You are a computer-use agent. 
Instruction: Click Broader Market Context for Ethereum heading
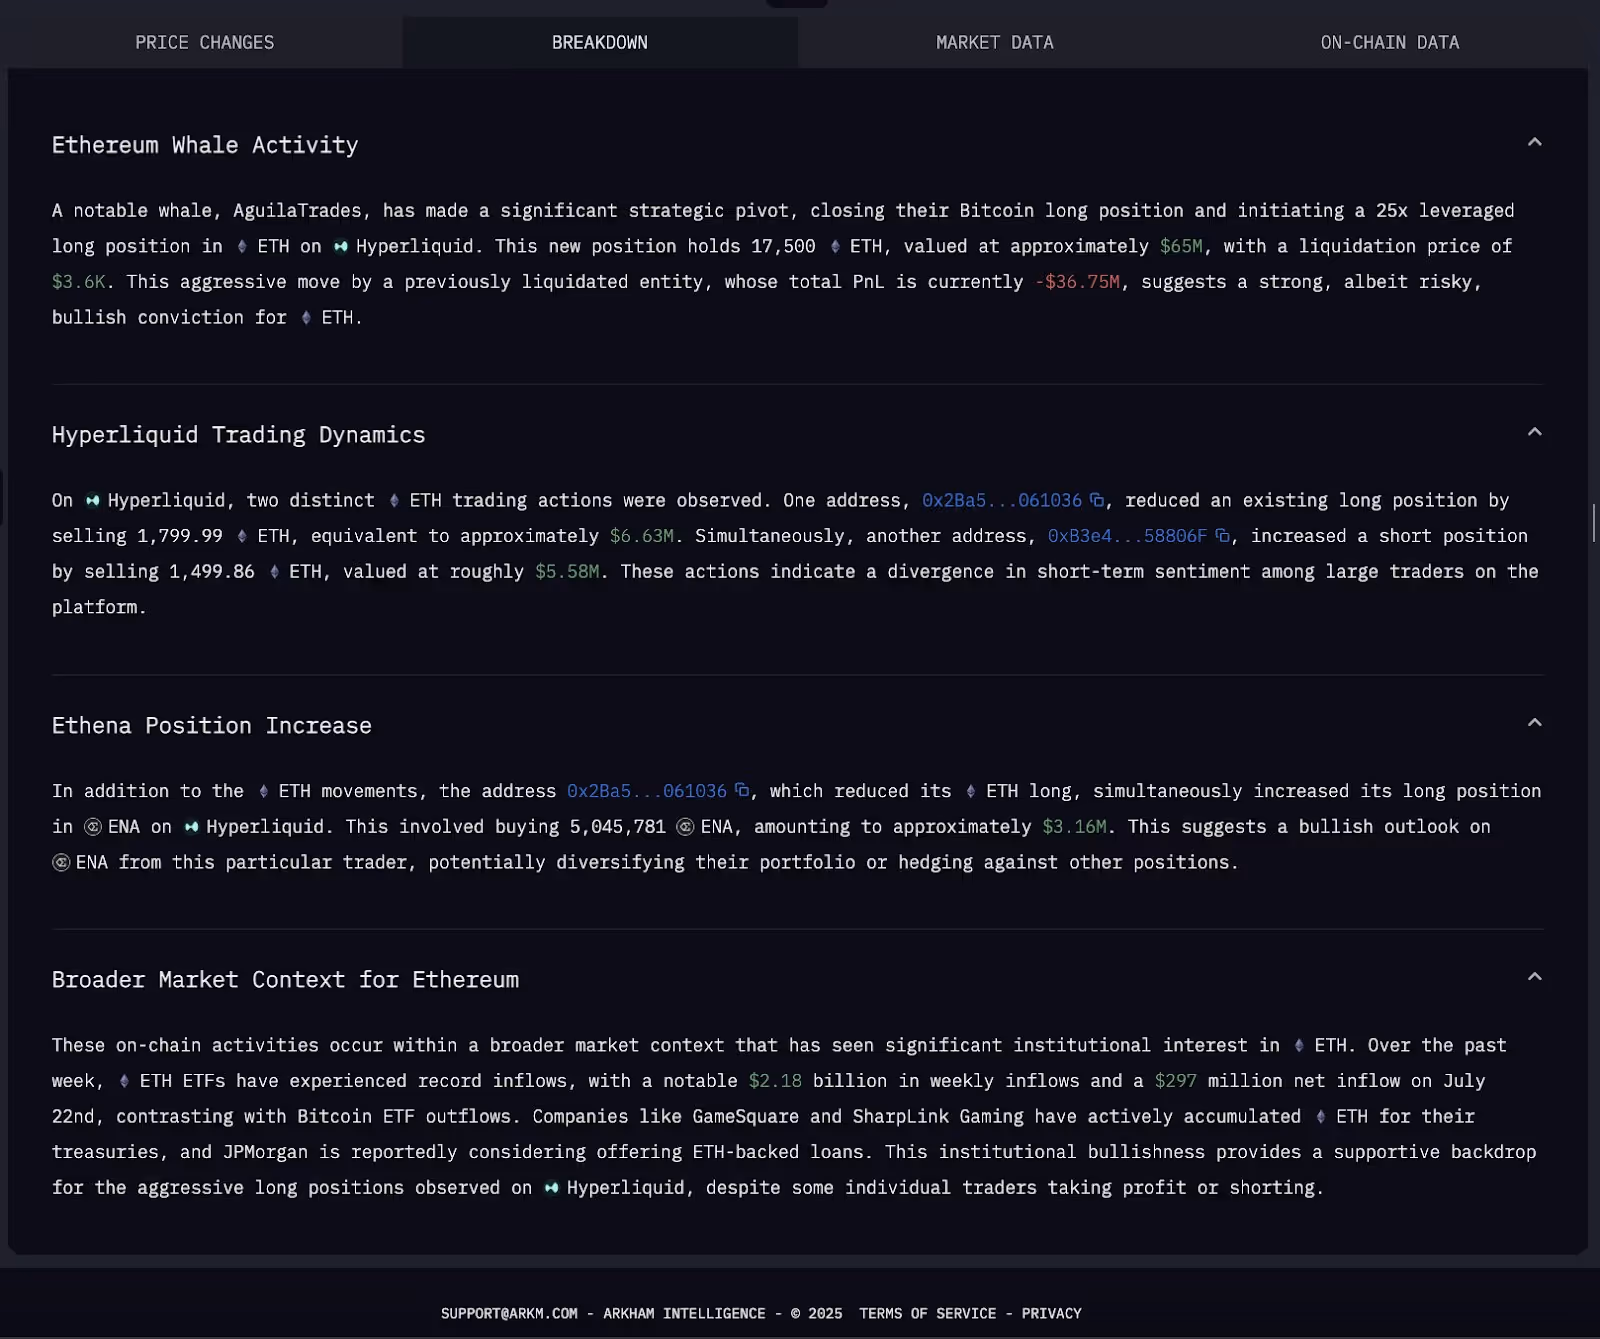tap(285, 979)
